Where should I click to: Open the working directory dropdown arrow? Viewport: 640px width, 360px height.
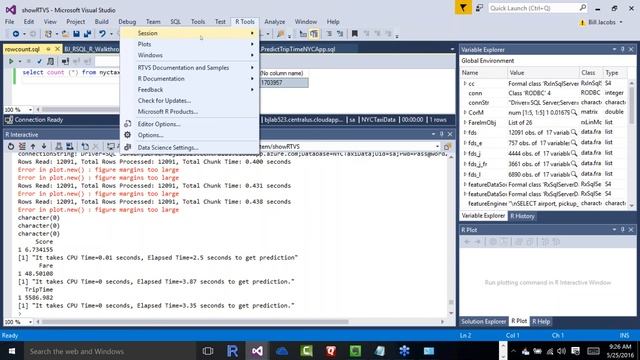pyautogui.click(x=437, y=147)
